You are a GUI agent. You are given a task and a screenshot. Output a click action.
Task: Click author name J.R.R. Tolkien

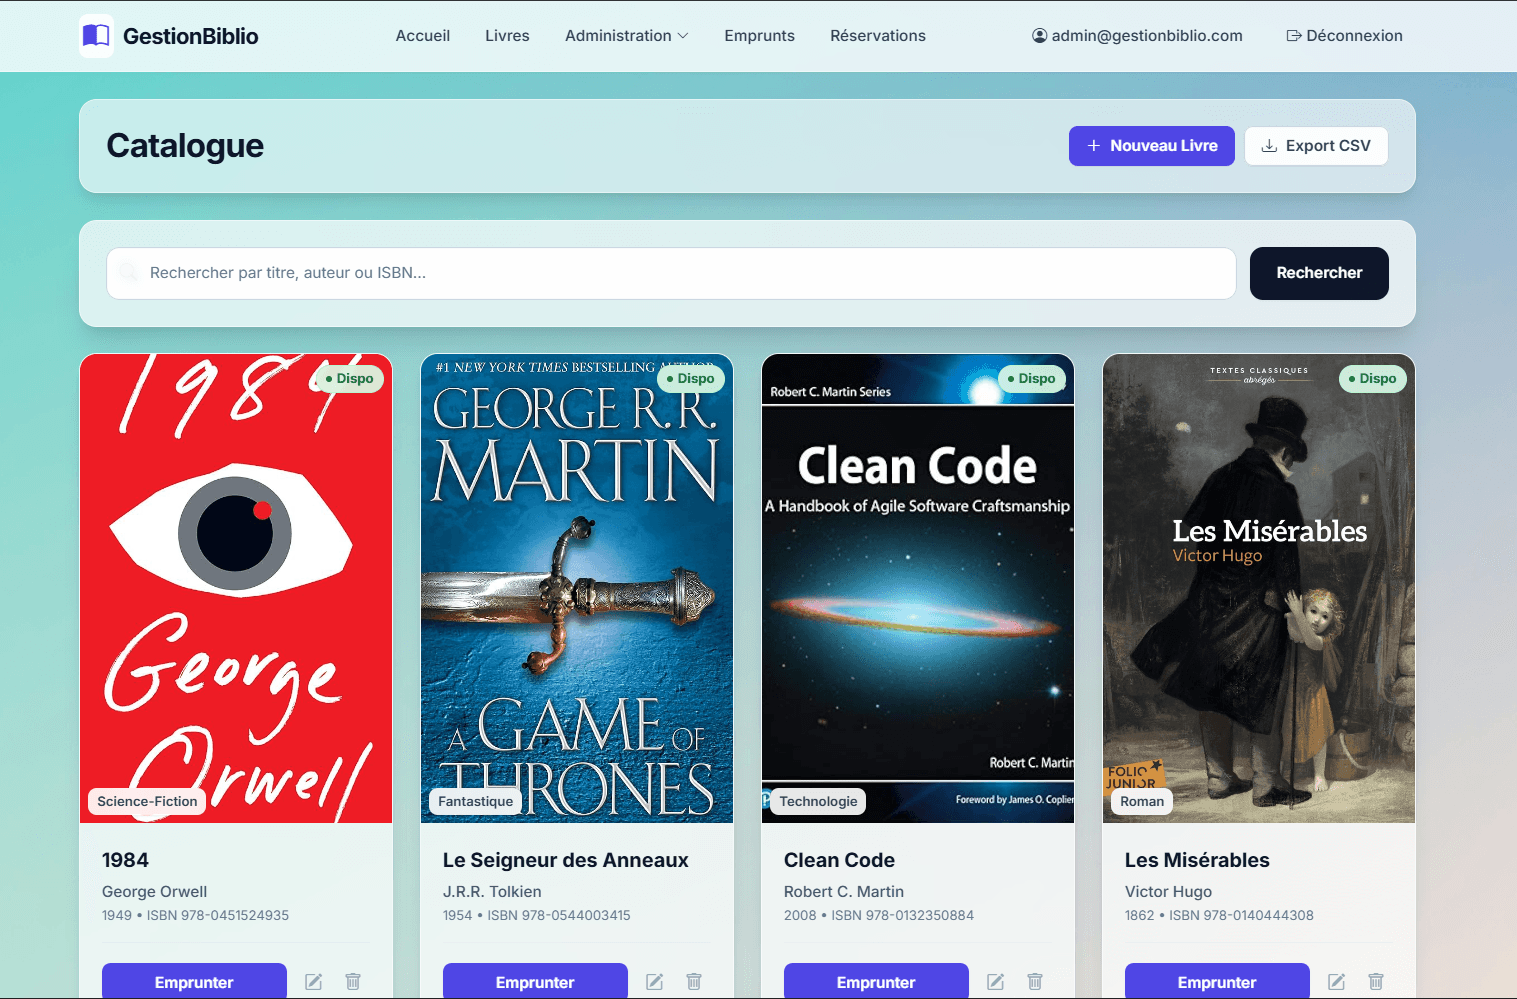(x=492, y=891)
